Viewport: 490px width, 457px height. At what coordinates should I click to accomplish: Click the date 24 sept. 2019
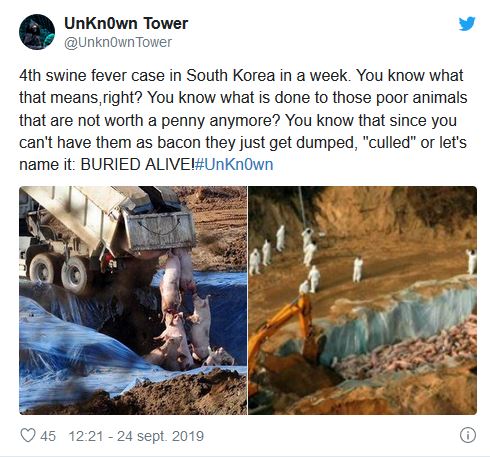160,436
